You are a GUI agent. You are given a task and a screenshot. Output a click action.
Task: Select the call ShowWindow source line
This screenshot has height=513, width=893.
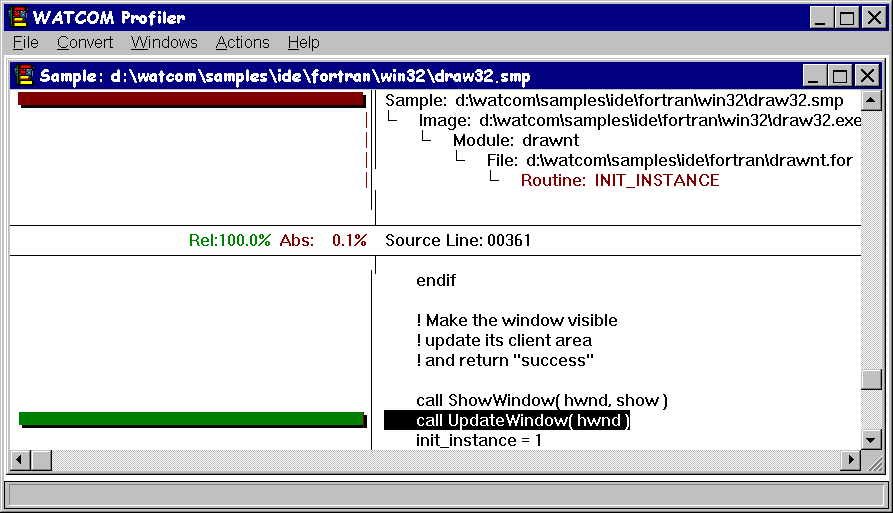[541, 400]
